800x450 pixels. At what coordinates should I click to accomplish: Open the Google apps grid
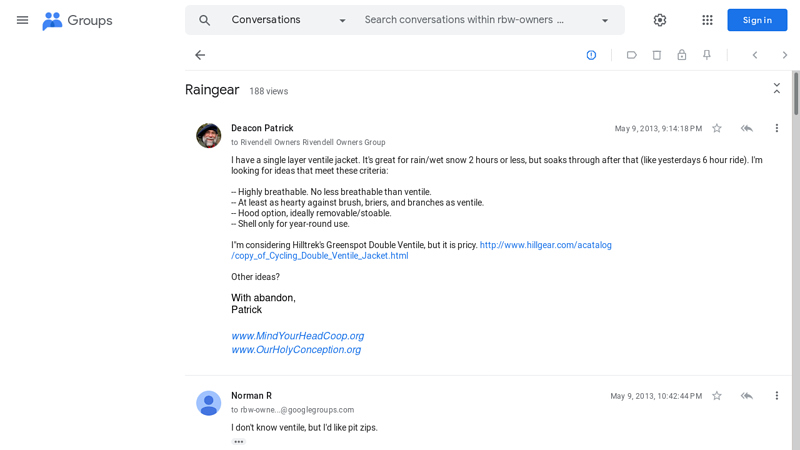(707, 20)
